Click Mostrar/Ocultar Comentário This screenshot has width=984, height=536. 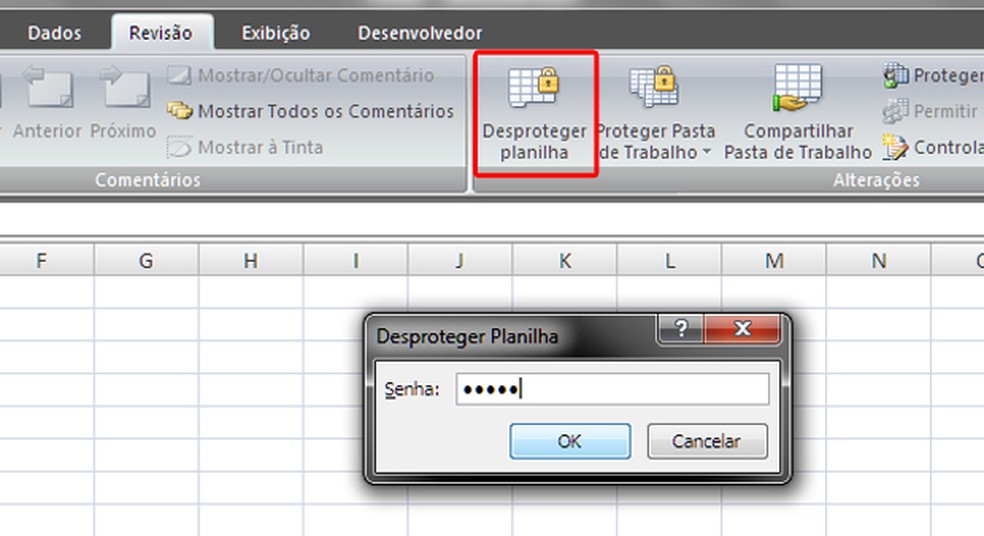pyautogui.click(x=300, y=75)
